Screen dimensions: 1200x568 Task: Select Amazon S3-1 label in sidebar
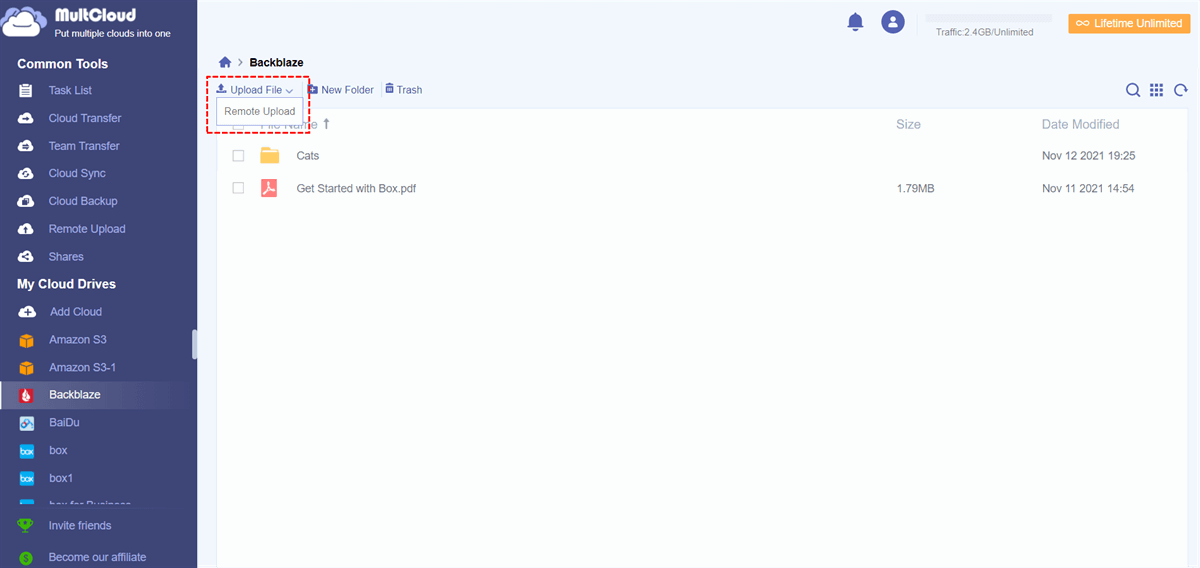pyautogui.click(x=83, y=368)
